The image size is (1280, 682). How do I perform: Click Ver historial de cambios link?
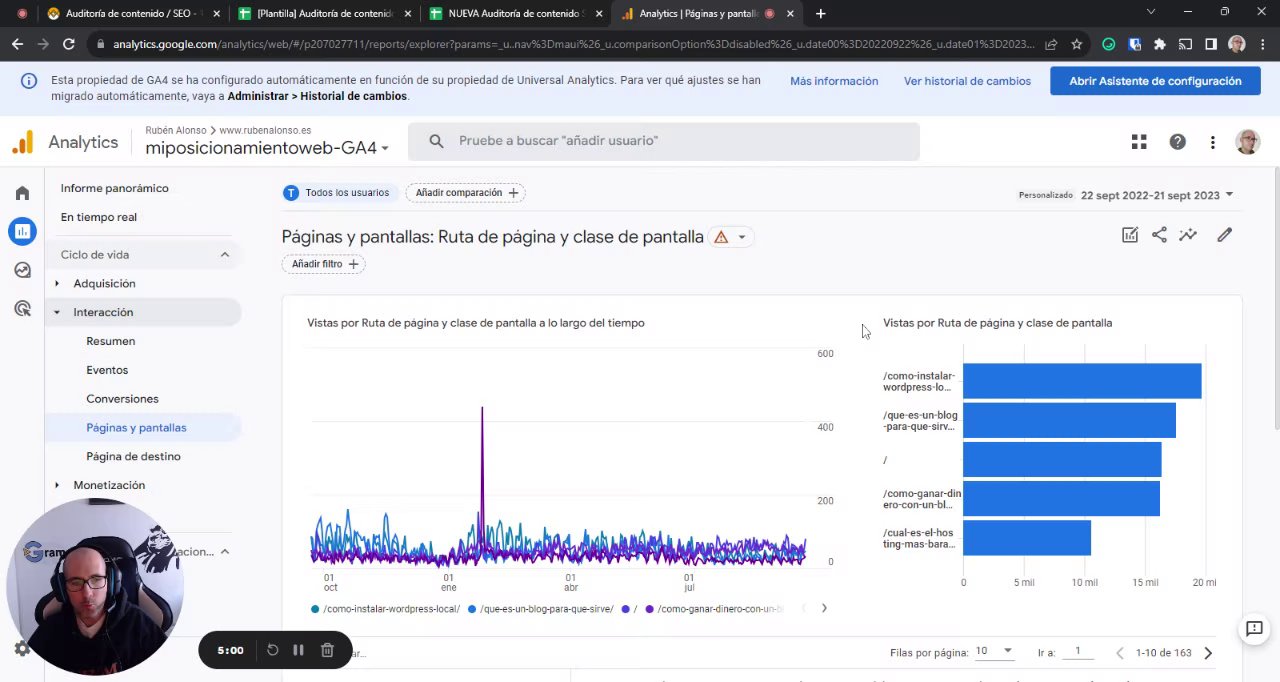(967, 81)
